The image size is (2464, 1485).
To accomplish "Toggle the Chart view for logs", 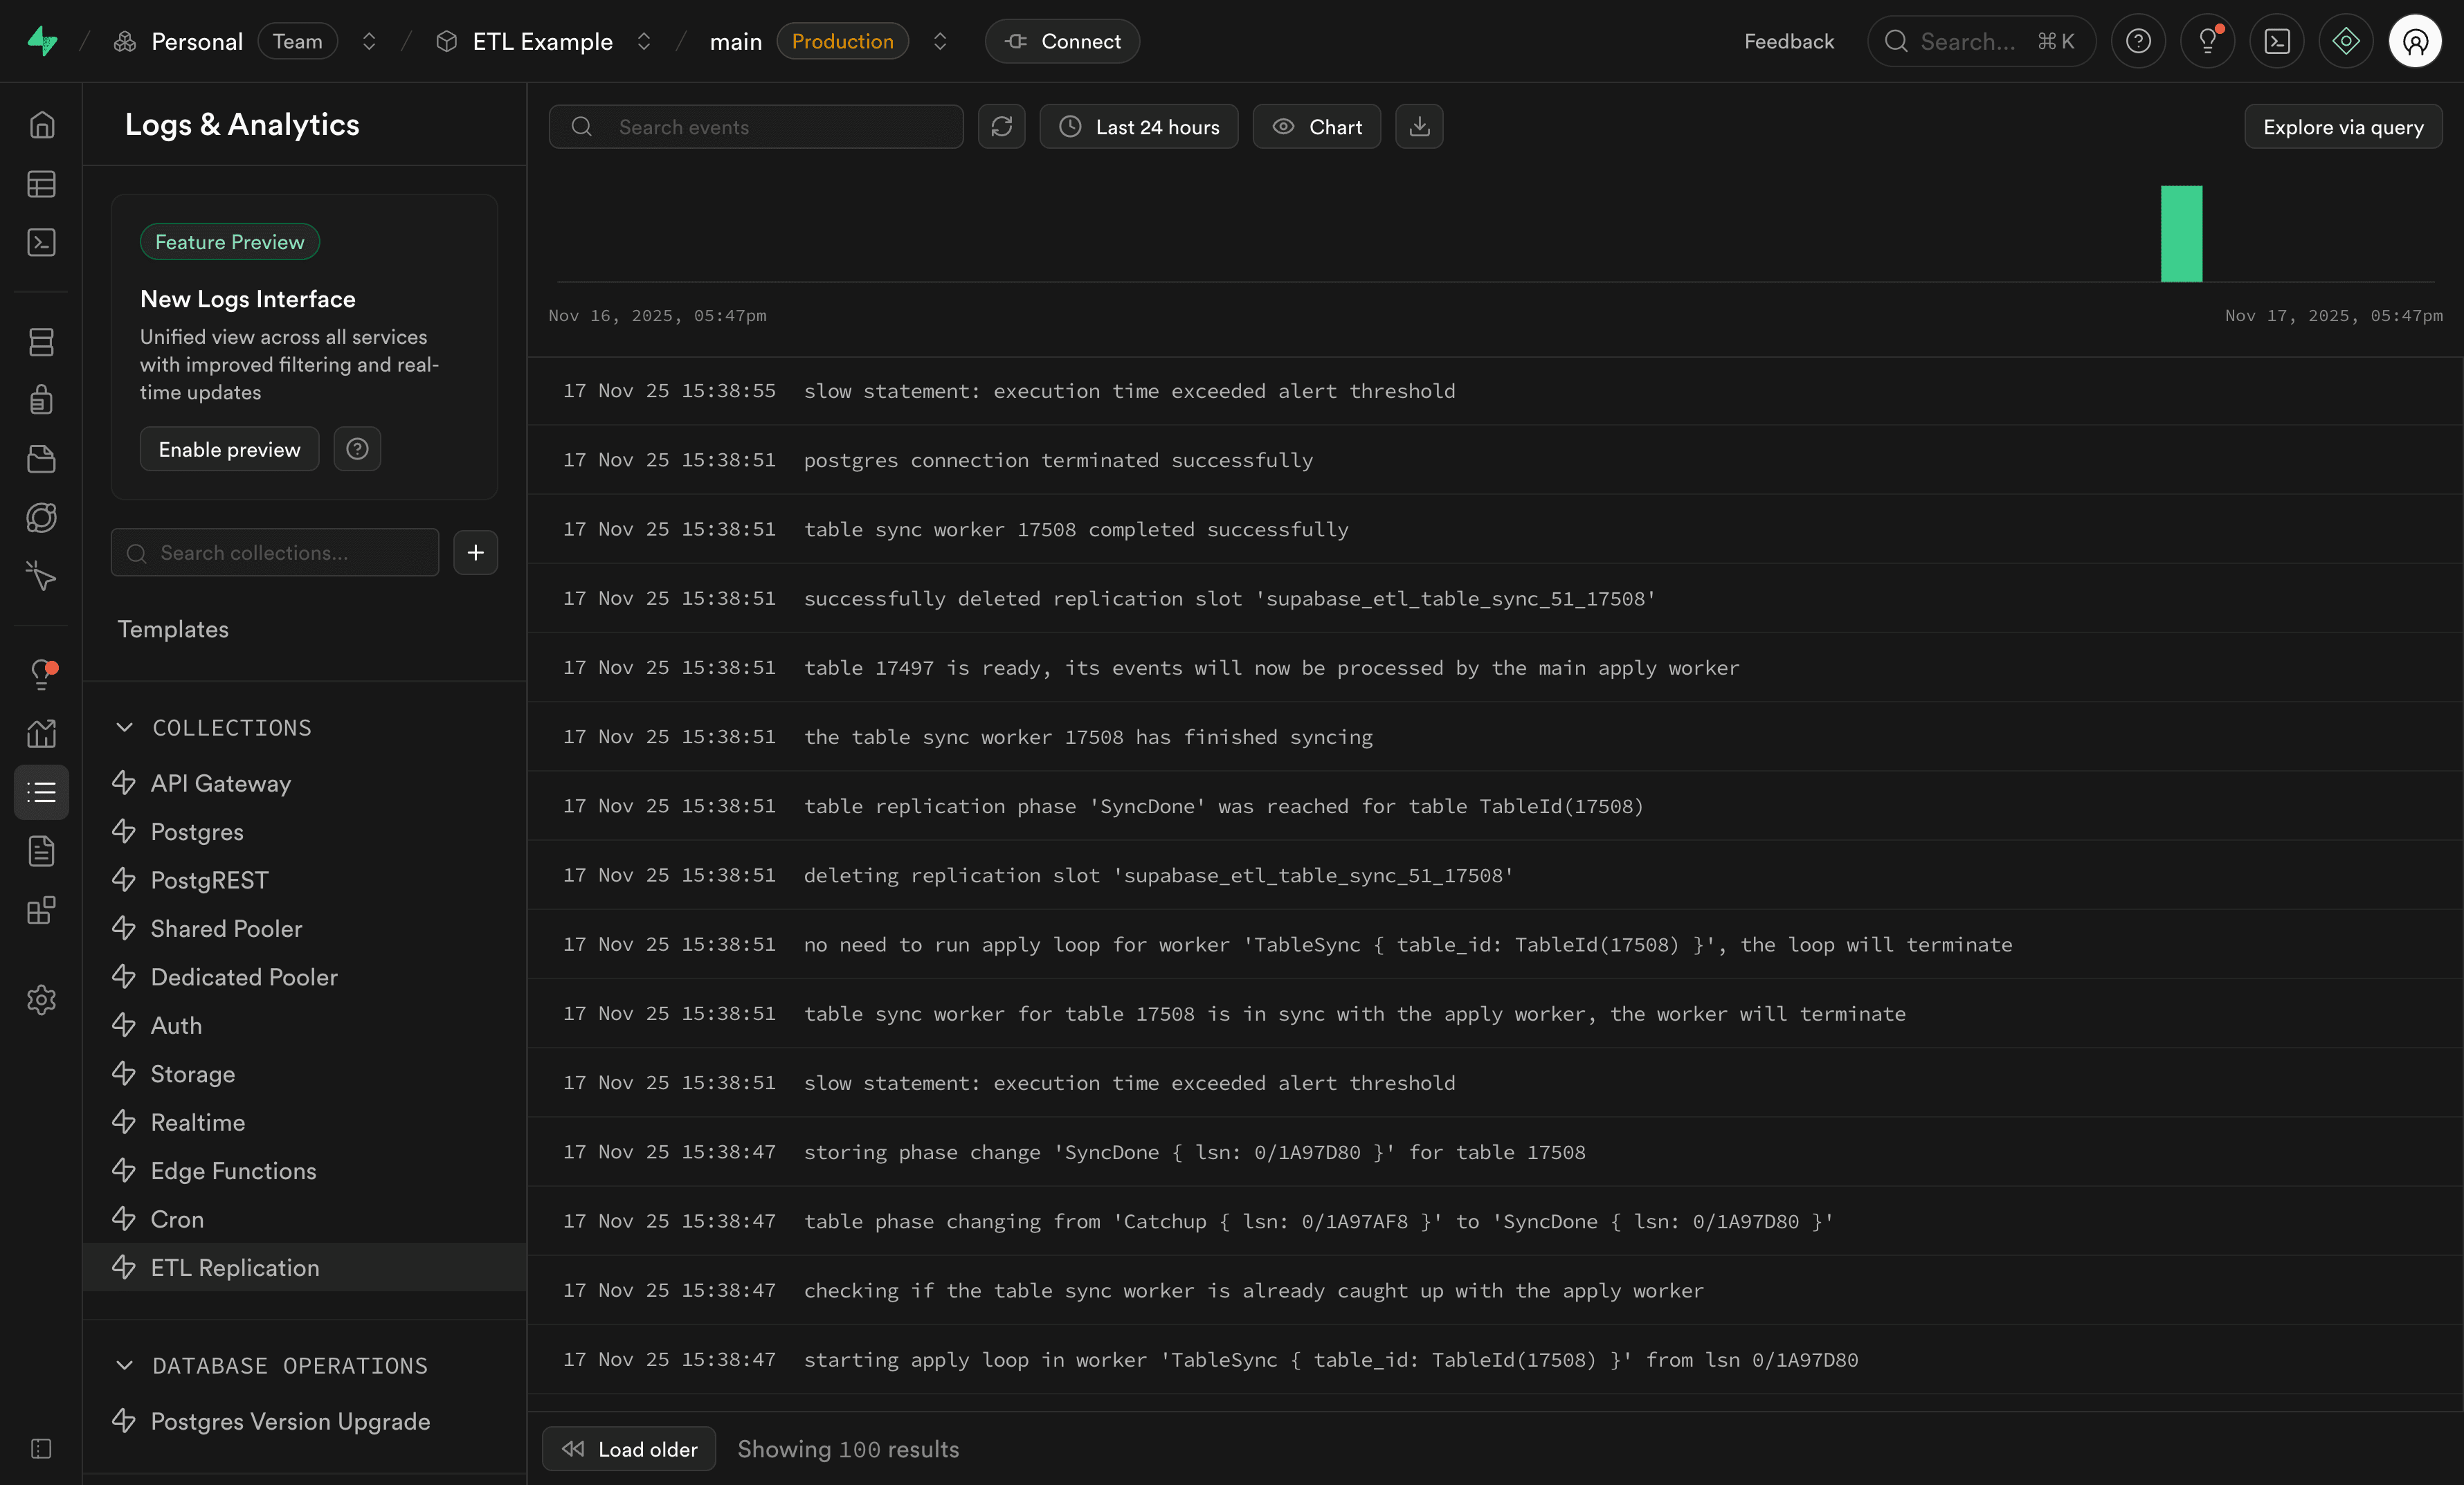I will (x=1316, y=126).
